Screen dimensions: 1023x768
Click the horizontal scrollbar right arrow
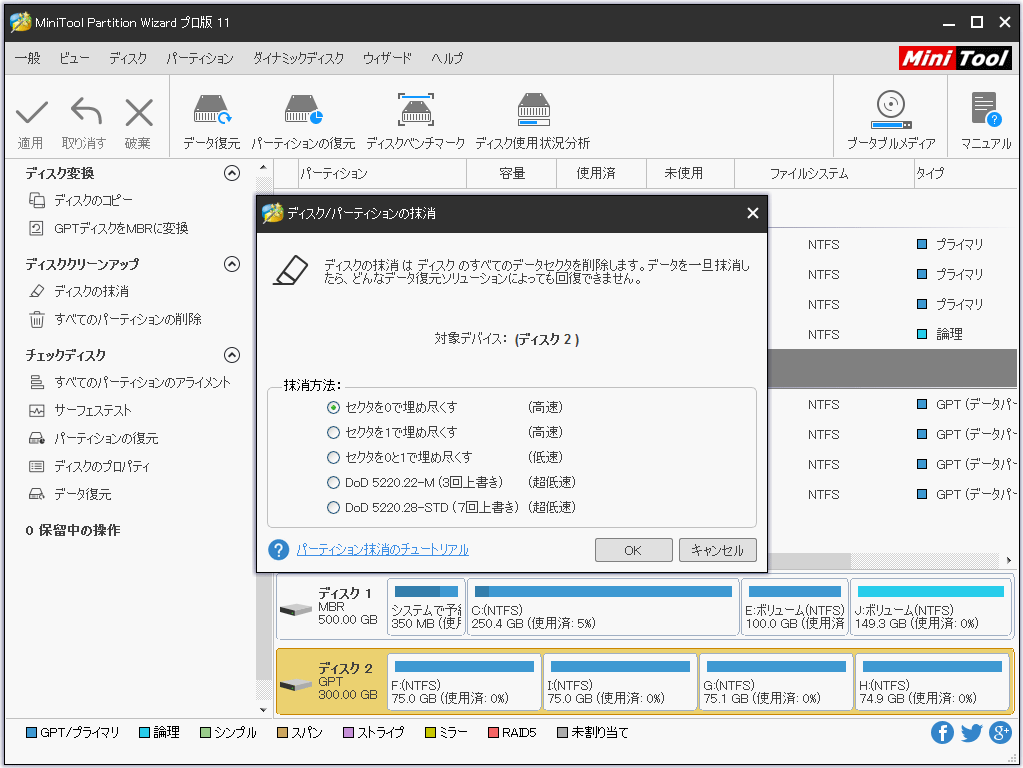coord(1009,561)
